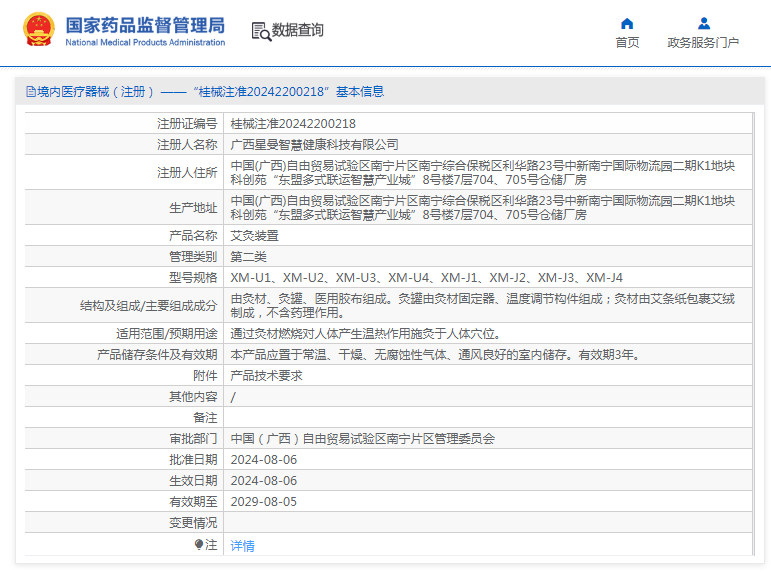This screenshot has width=771, height=578.
Task: Click the slash value in 其他内容 row
Action: pos(233,397)
